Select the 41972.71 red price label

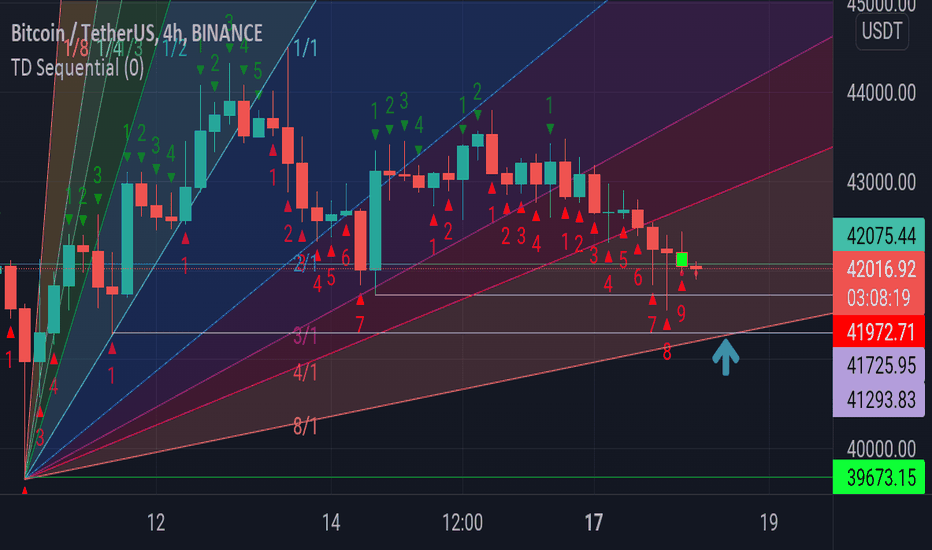881,332
